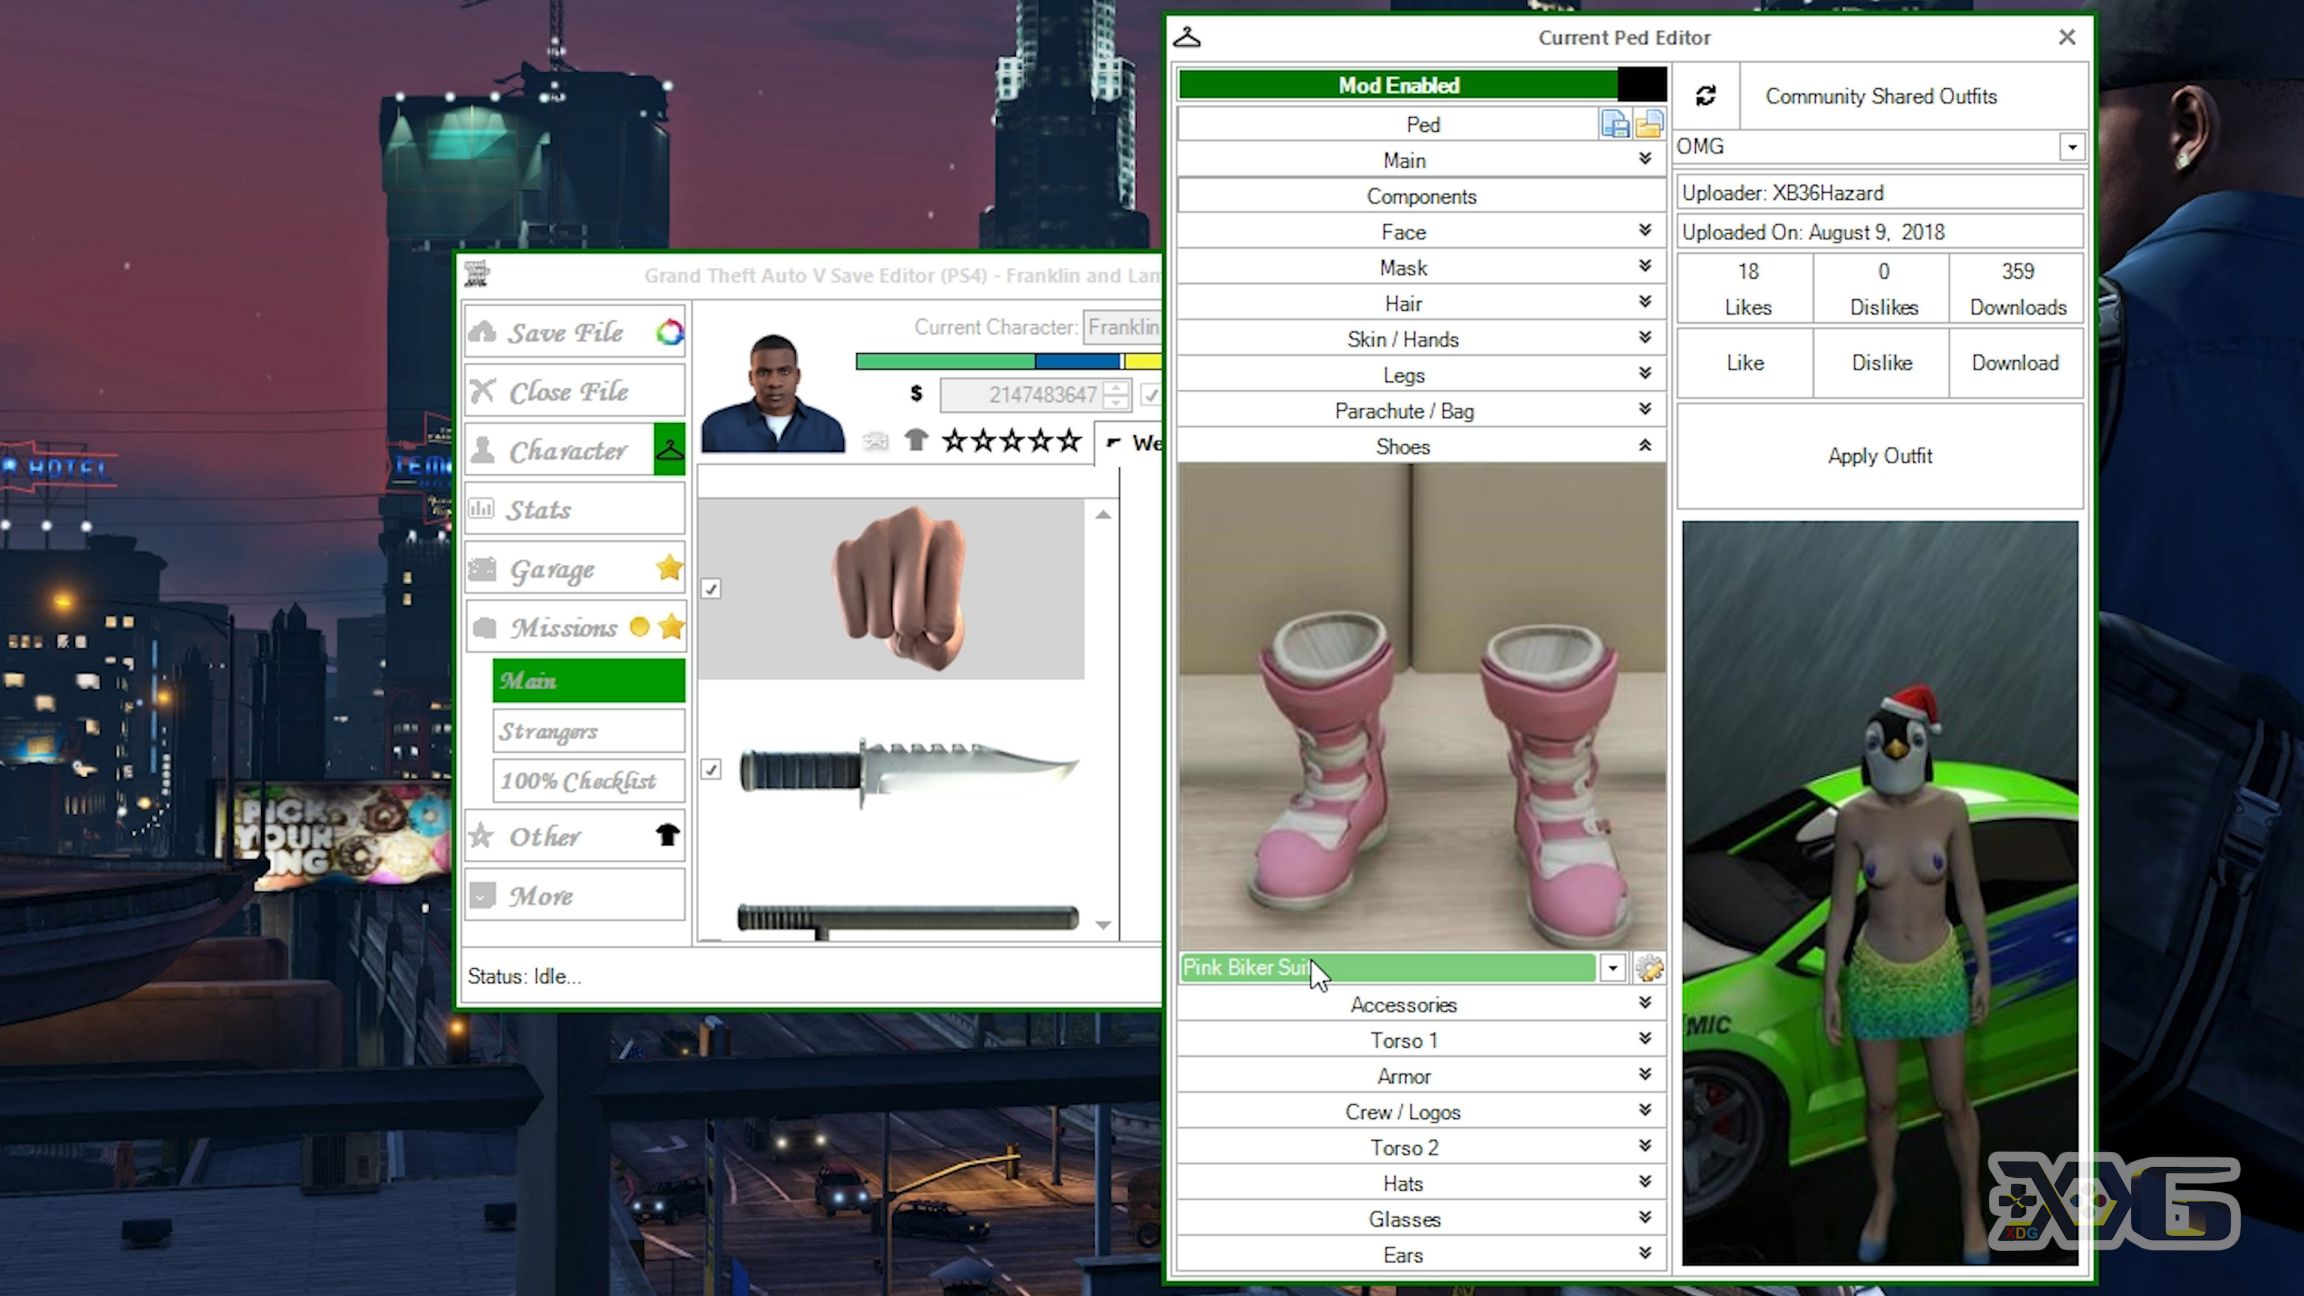Expand the Mask component section
Viewport: 2304px width, 1296px height.
[1421, 268]
